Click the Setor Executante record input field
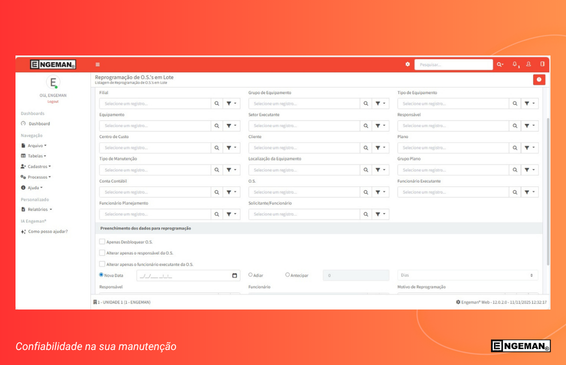566x365 pixels. (304, 126)
